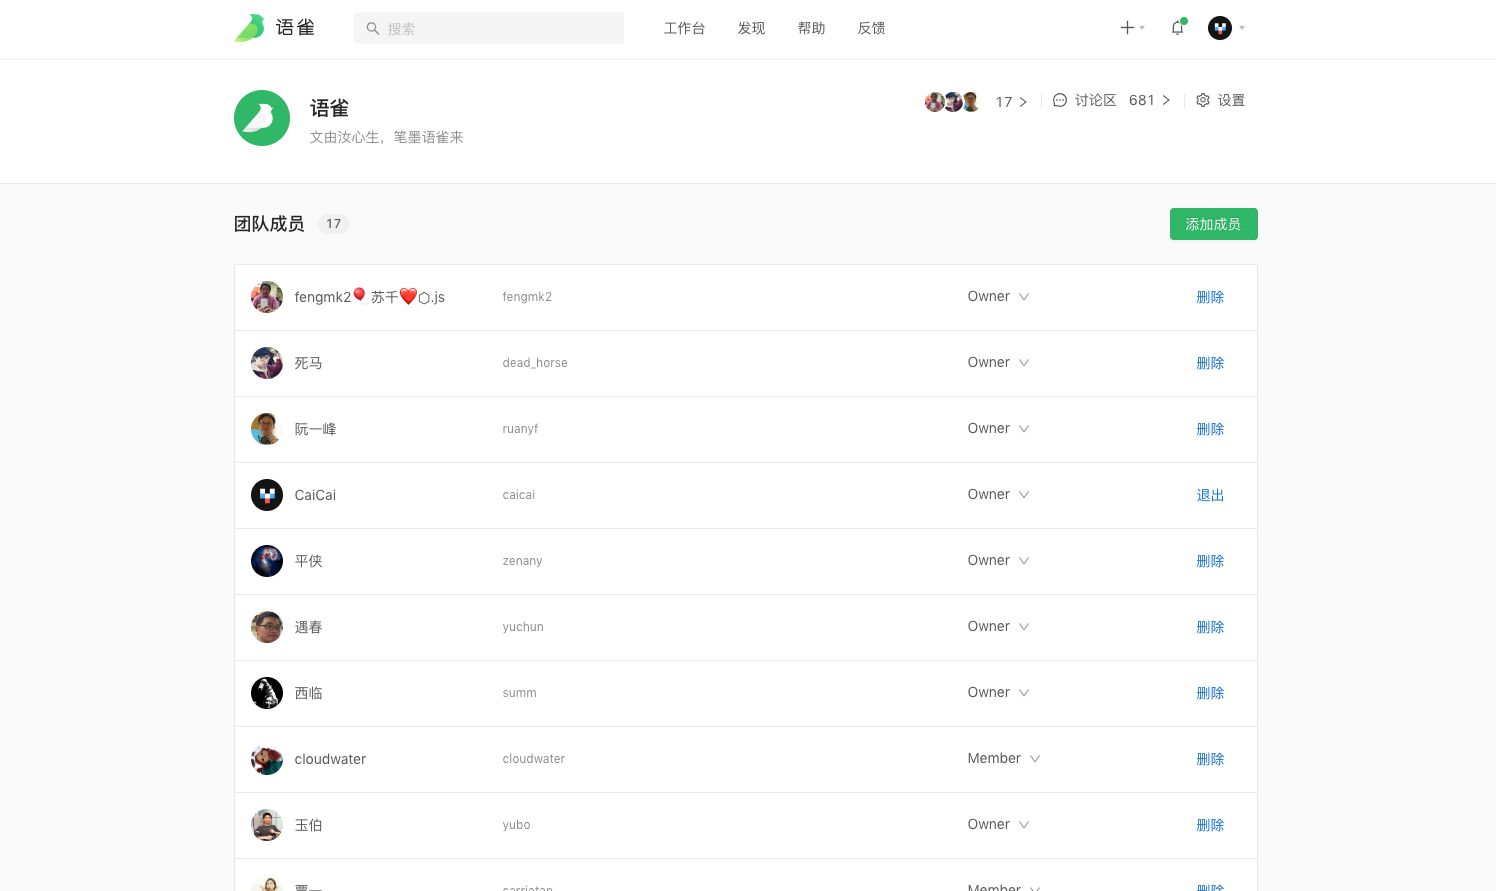Viewport: 1496px width, 891px height.
Task: Expand role dropdown for fengmk2
Action: [1023, 297]
